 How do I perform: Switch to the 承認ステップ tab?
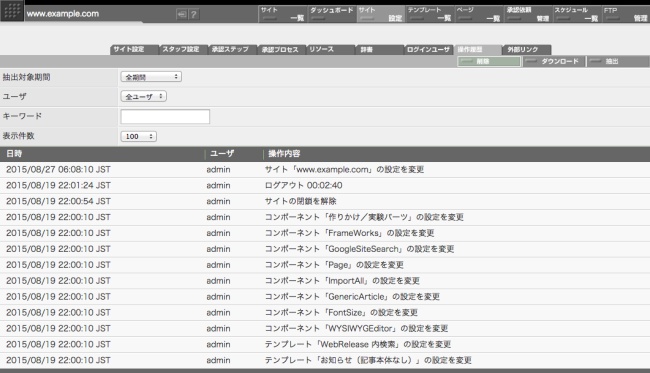point(232,49)
